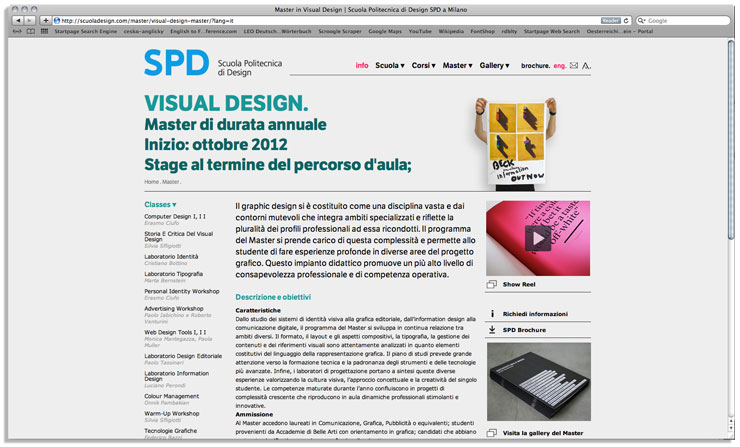740x447 pixels.
Task: Click the download icon beside SPD Brochure
Action: [x=492, y=329]
